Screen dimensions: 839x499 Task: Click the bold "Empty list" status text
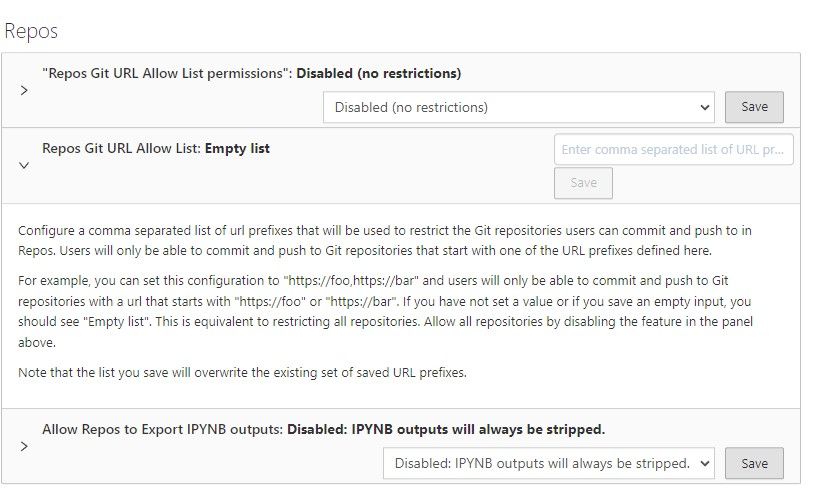coord(237,148)
